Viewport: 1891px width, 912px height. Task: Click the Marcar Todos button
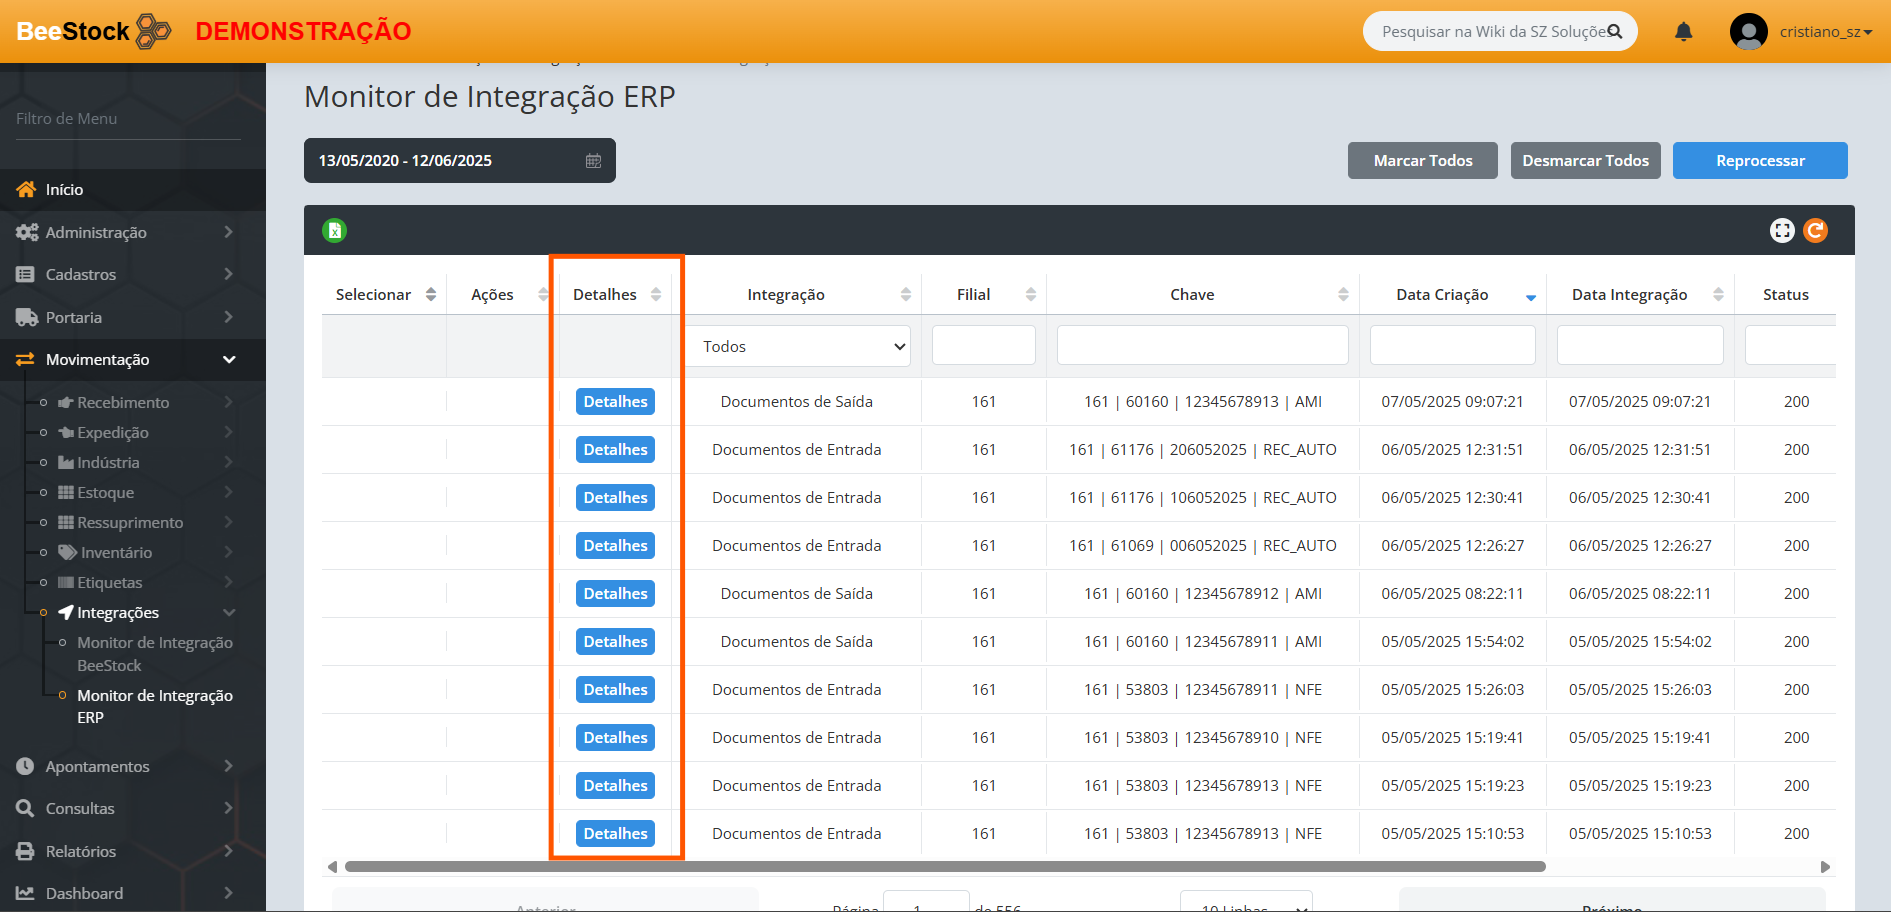(1422, 161)
